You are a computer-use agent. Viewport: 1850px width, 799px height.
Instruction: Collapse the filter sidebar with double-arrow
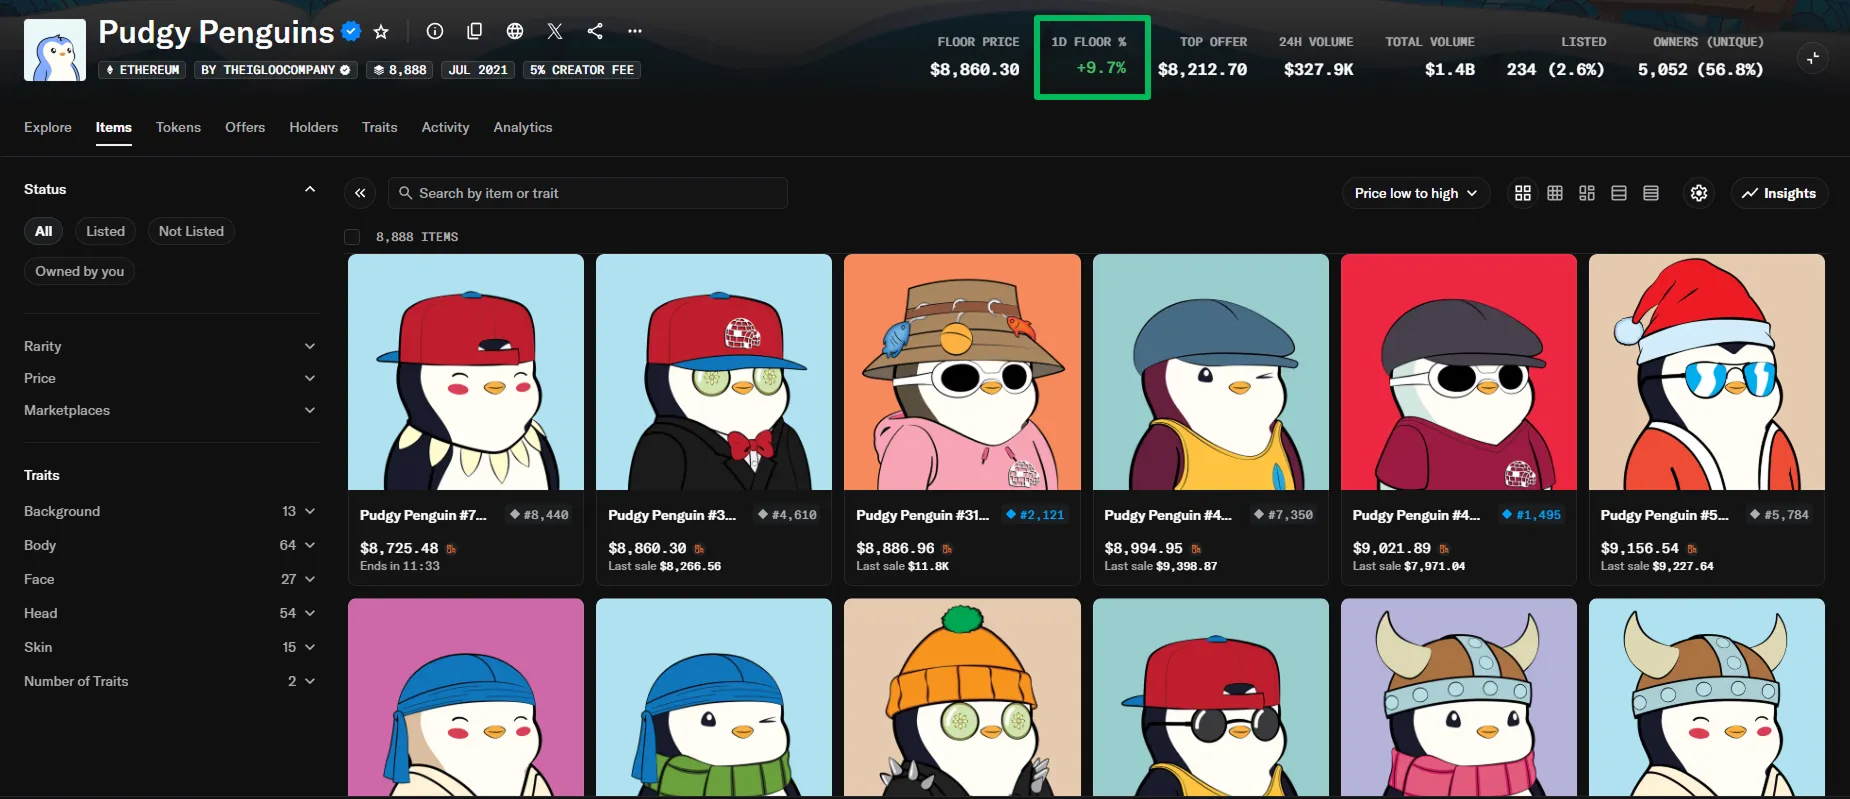point(360,193)
